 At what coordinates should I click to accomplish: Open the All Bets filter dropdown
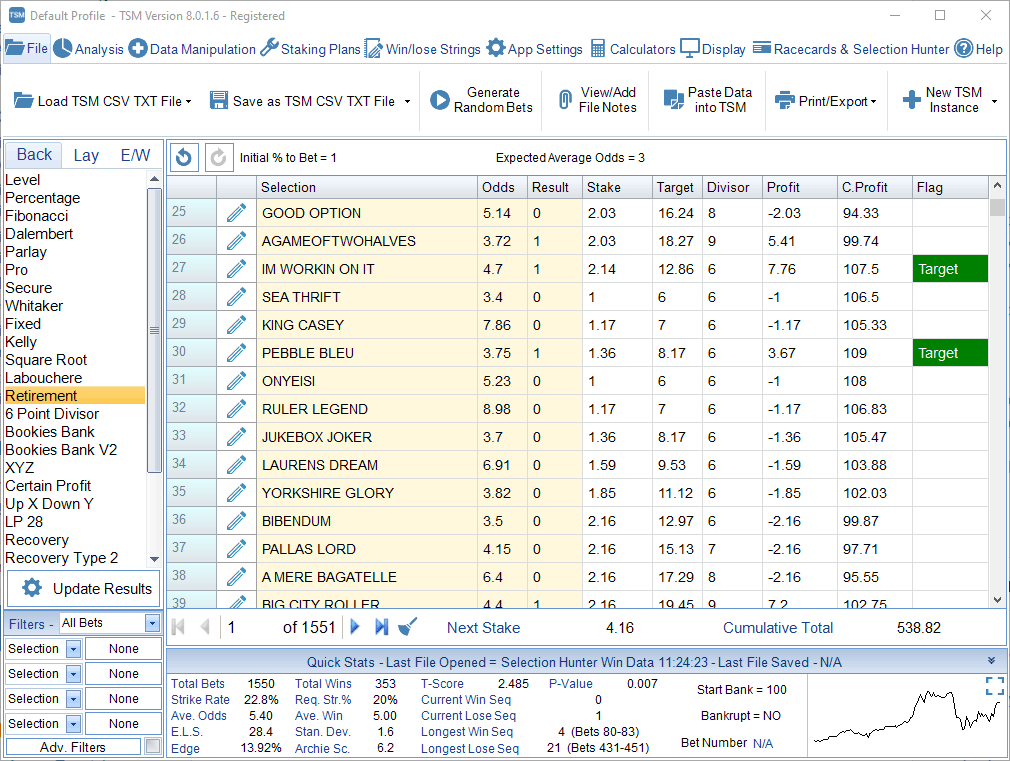pos(152,623)
